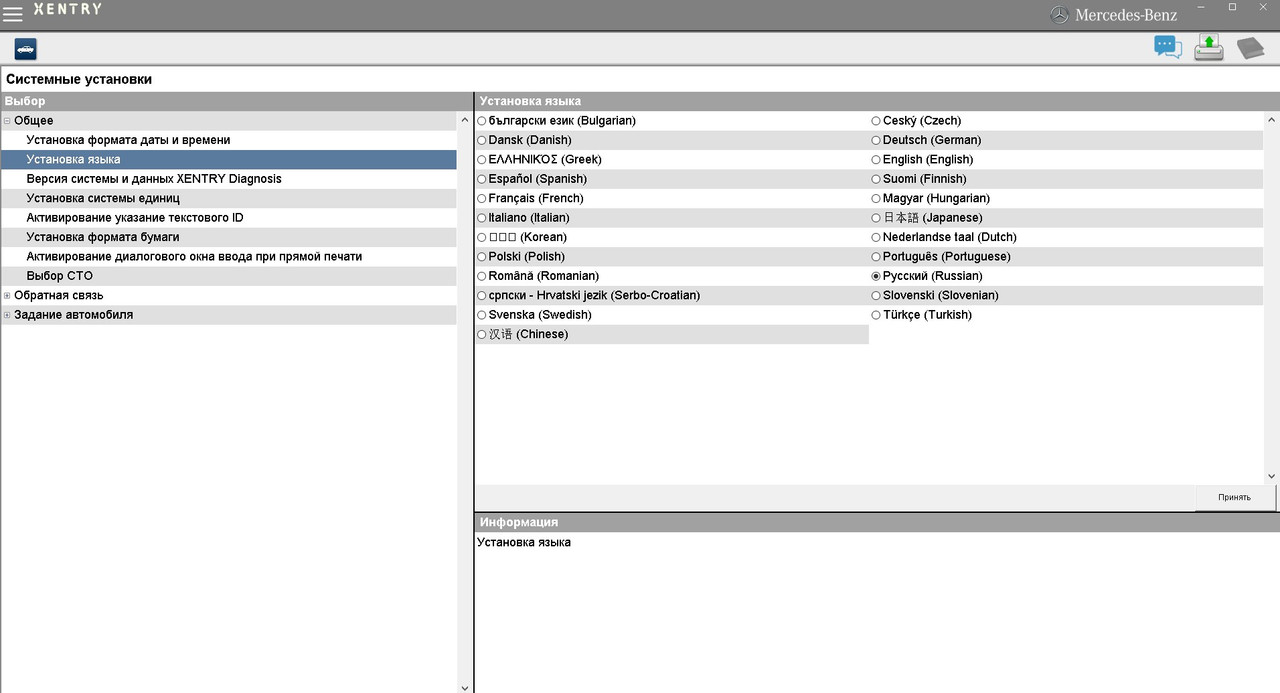The height and width of the screenshot is (693, 1280).
Task: Select Установка языка tree item
Action: point(228,160)
